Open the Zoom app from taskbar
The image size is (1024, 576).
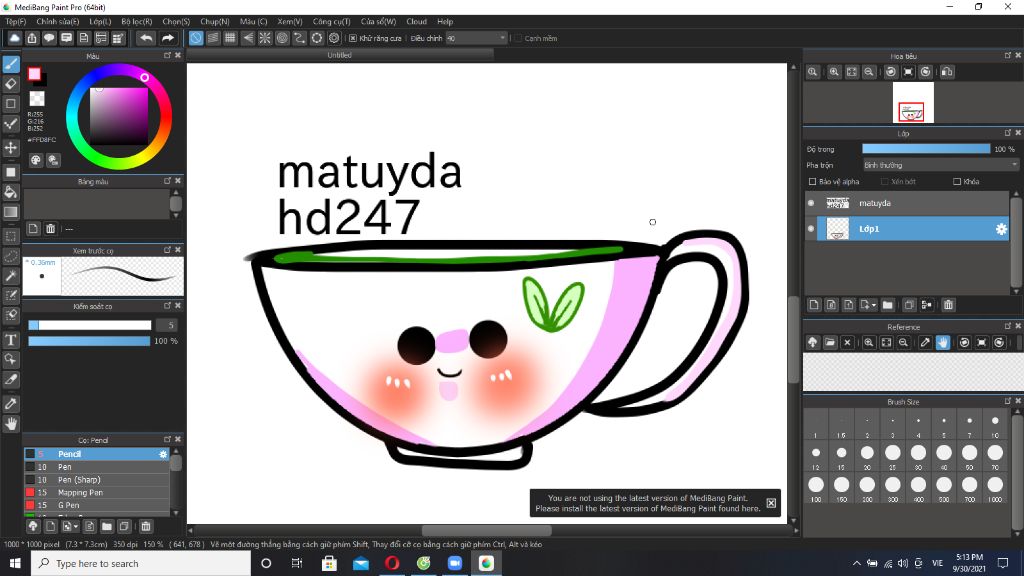[x=455, y=563]
